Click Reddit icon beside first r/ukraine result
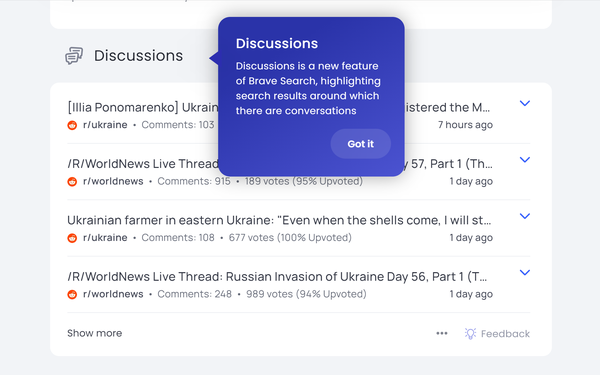This screenshot has height=375, width=600. click(x=72, y=125)
